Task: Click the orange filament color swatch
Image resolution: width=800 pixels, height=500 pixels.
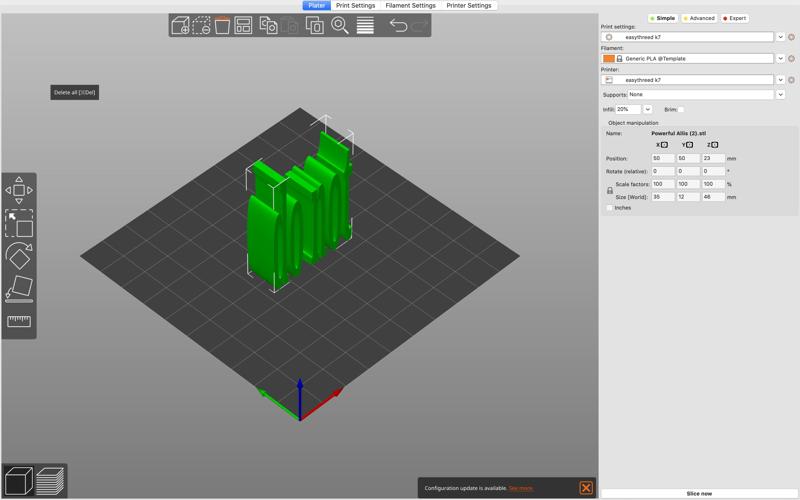Action: coord(608,59)
